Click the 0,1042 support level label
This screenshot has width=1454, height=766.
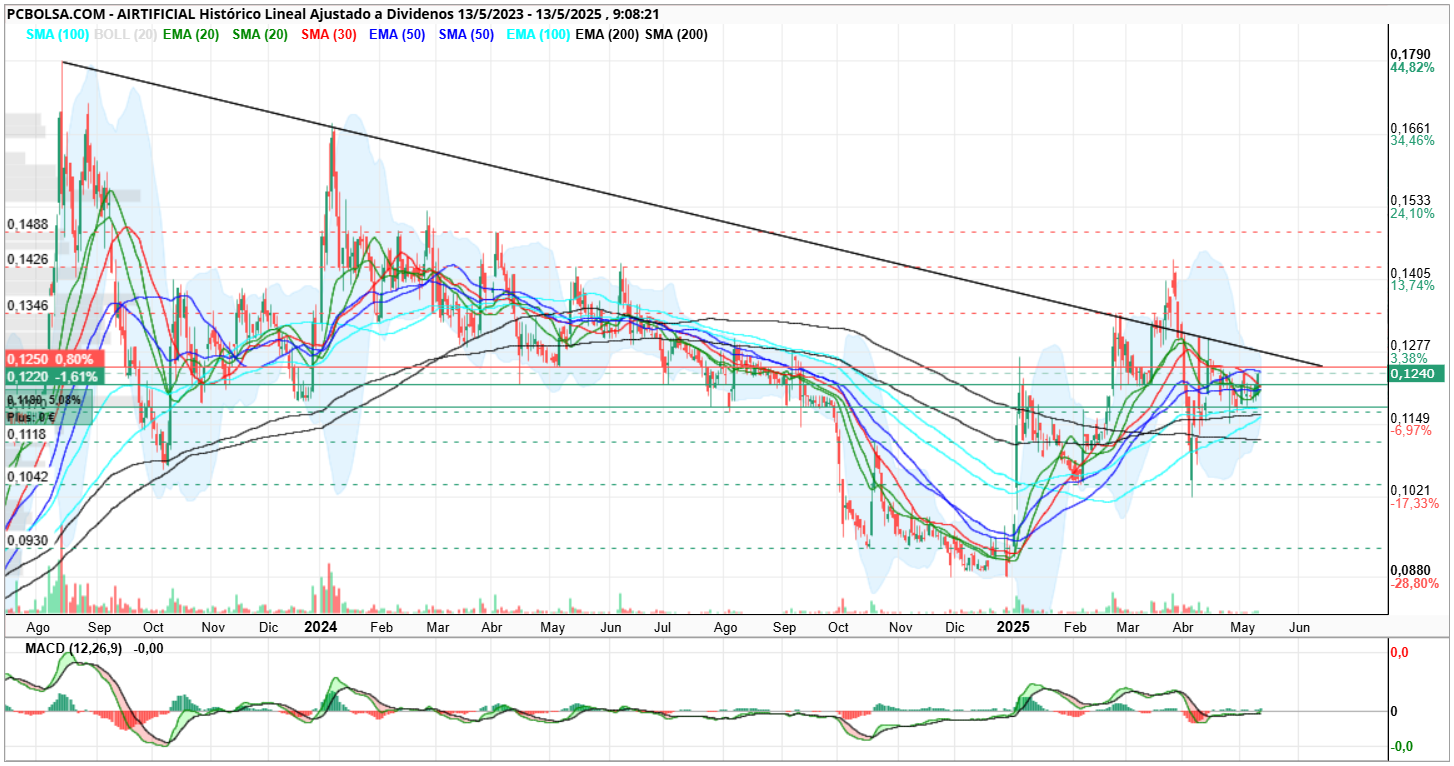click(x=27, y=477)
